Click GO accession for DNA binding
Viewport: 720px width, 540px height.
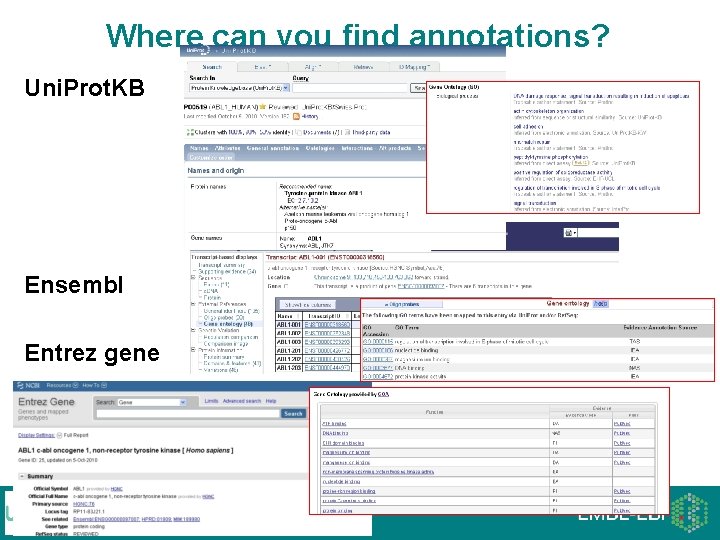click(x=378, y=368)
